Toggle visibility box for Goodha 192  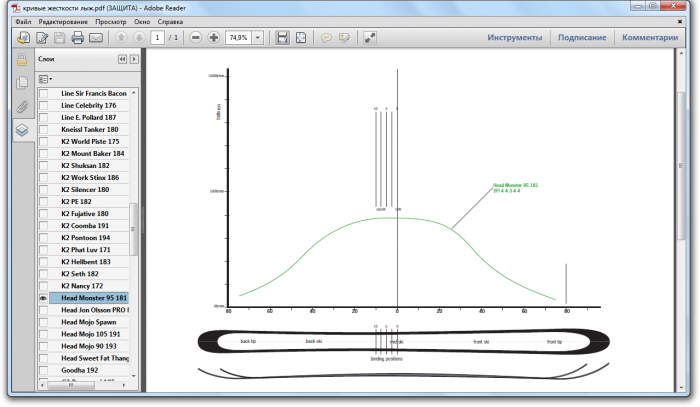(43, 370)
